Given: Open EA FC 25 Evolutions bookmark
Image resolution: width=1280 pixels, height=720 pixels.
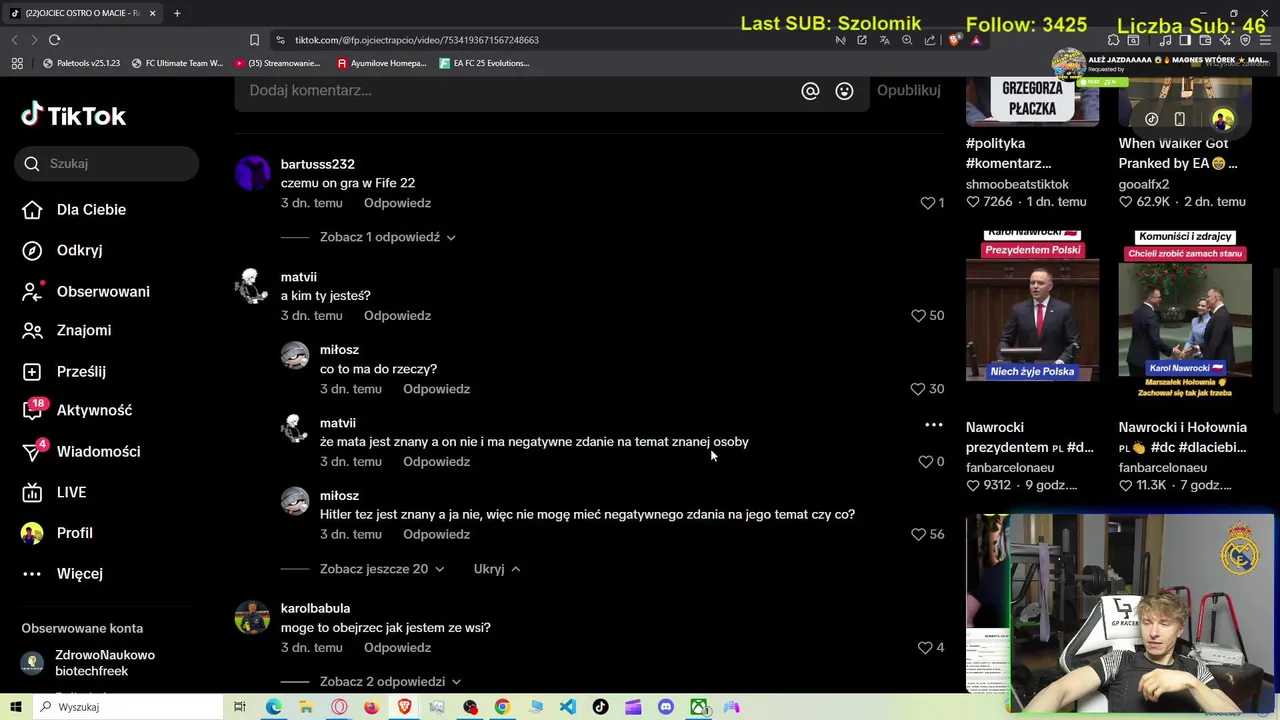Looking at the screenshot, I should tap(484, 63).
